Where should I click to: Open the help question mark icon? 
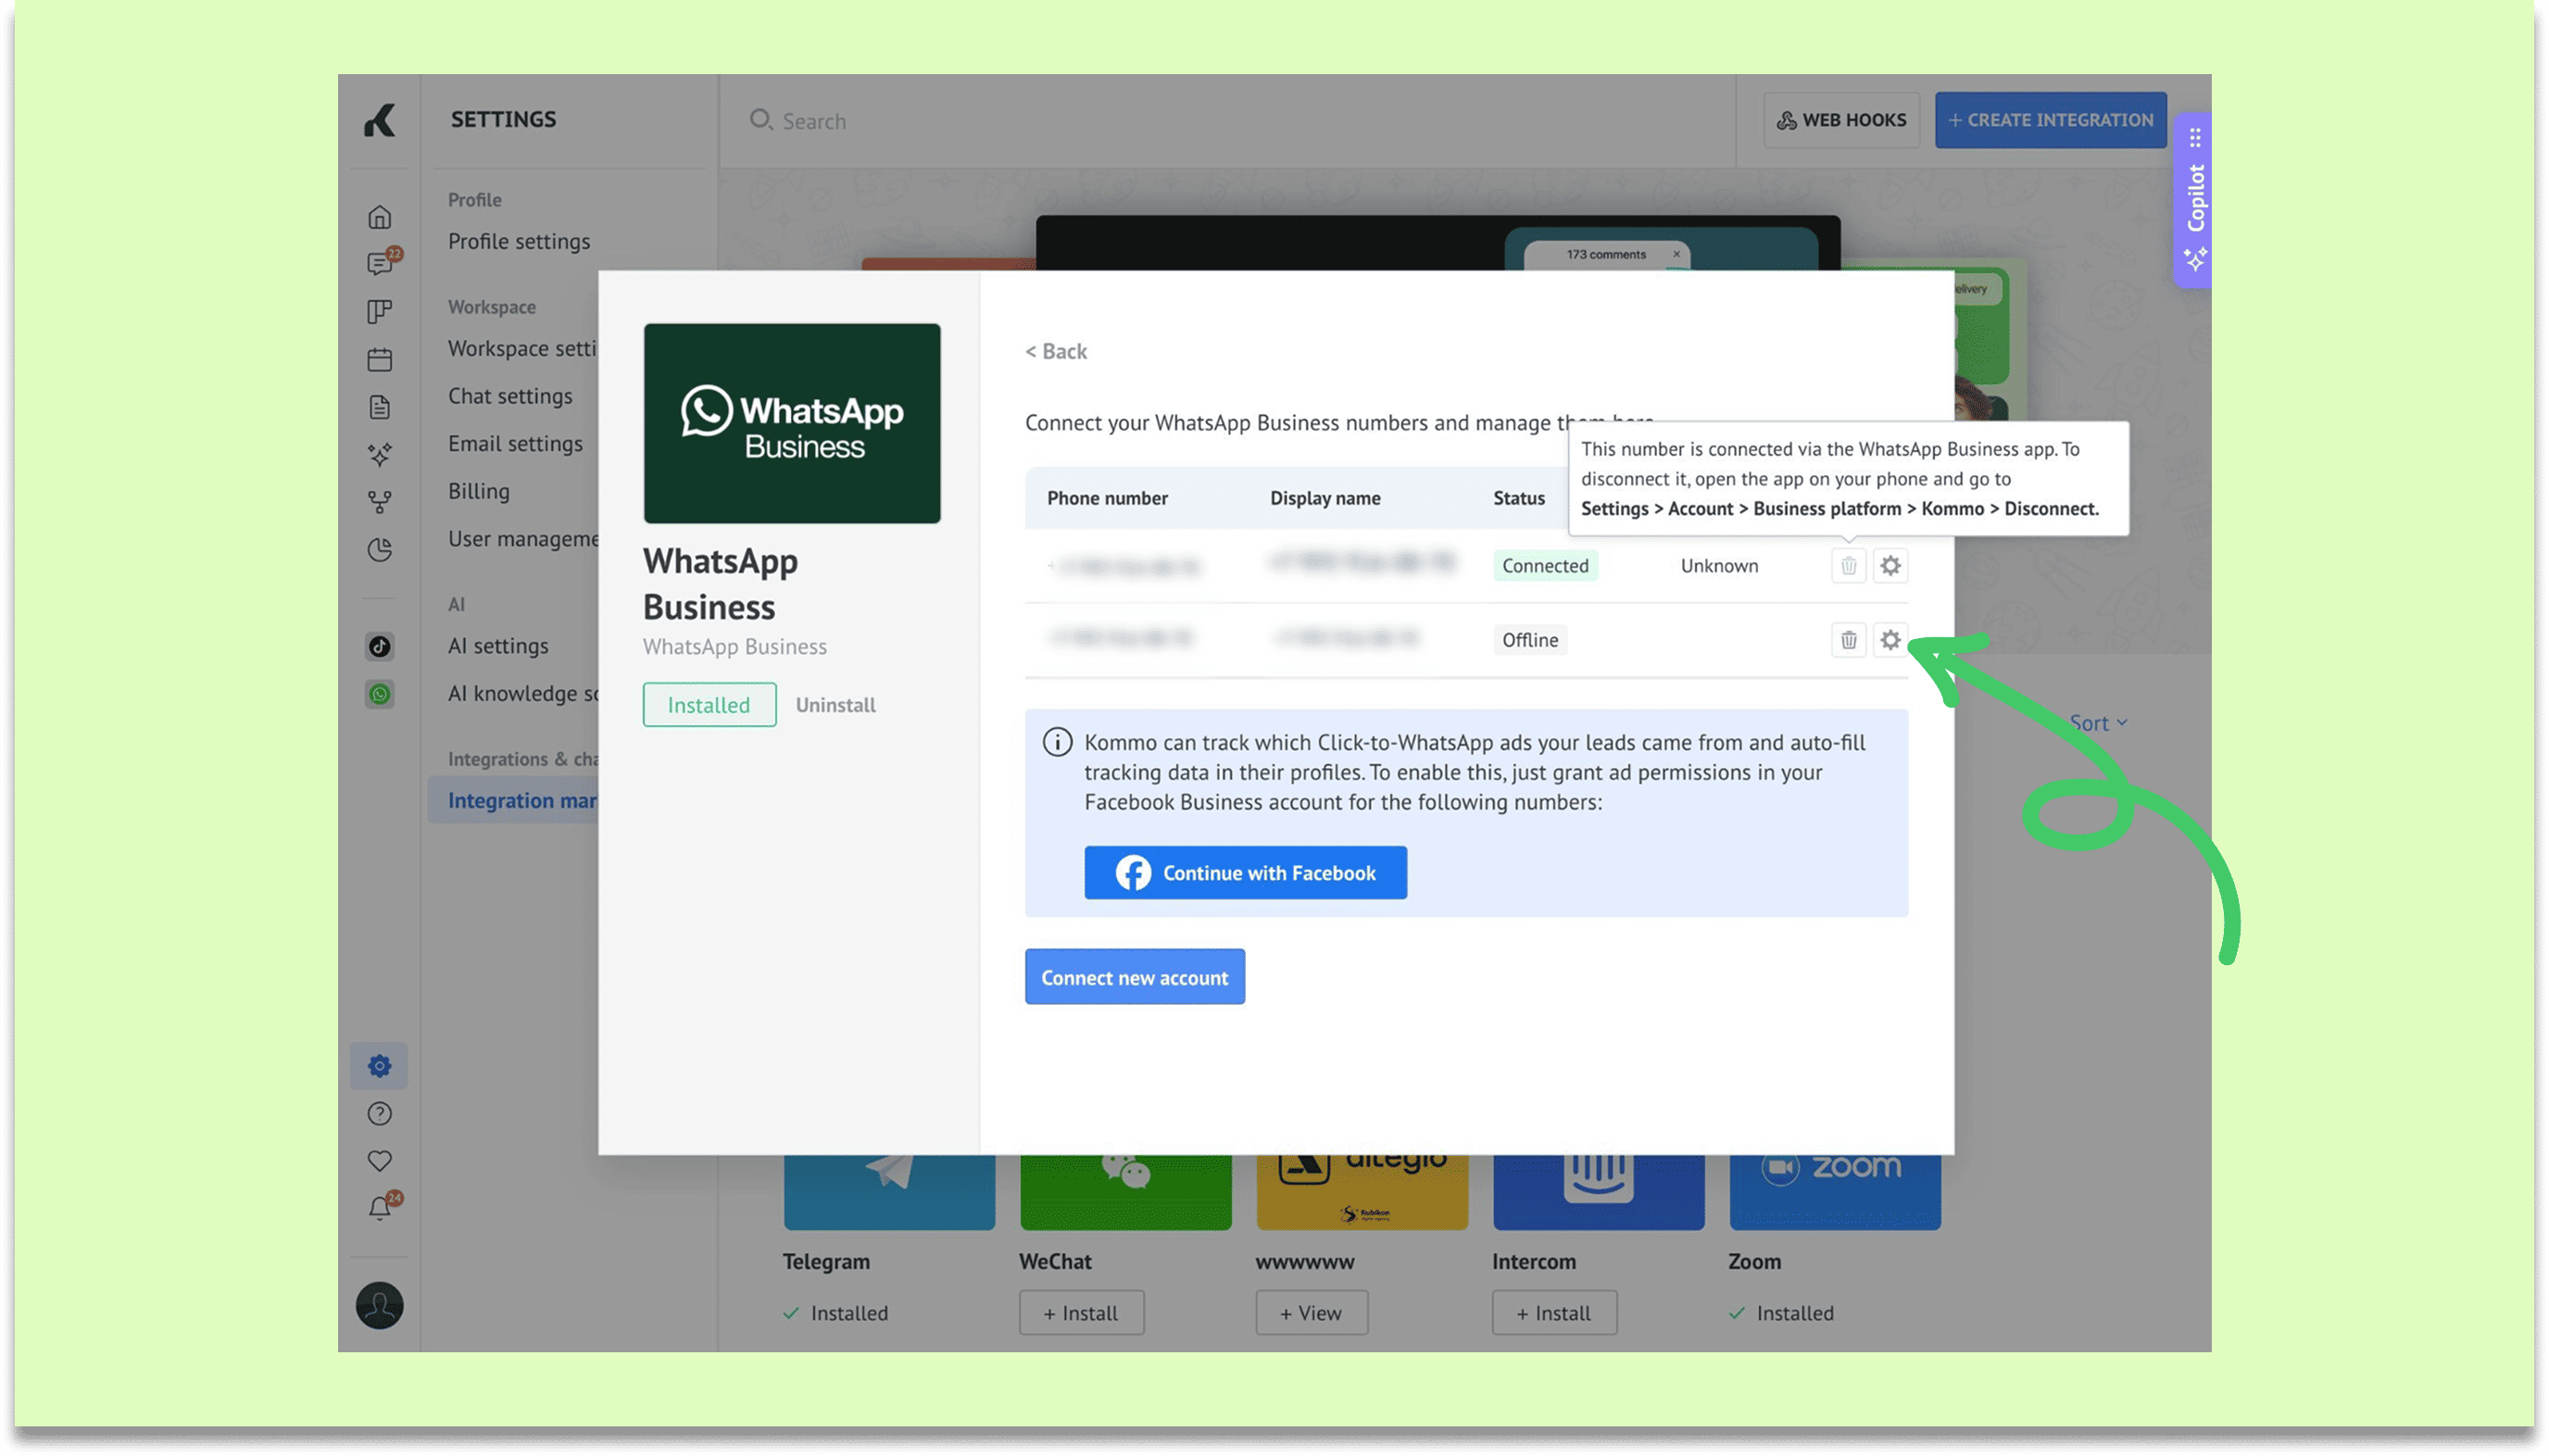380,1113
